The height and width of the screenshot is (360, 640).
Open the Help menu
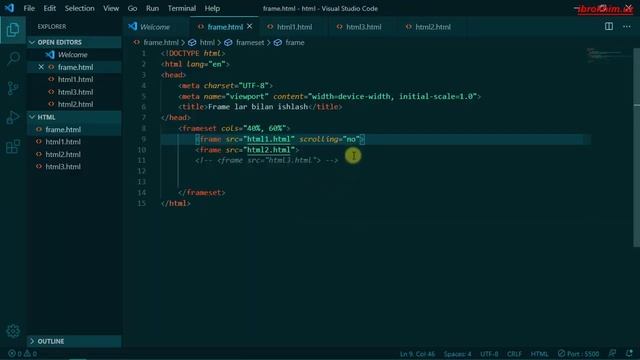coord(212,8)
